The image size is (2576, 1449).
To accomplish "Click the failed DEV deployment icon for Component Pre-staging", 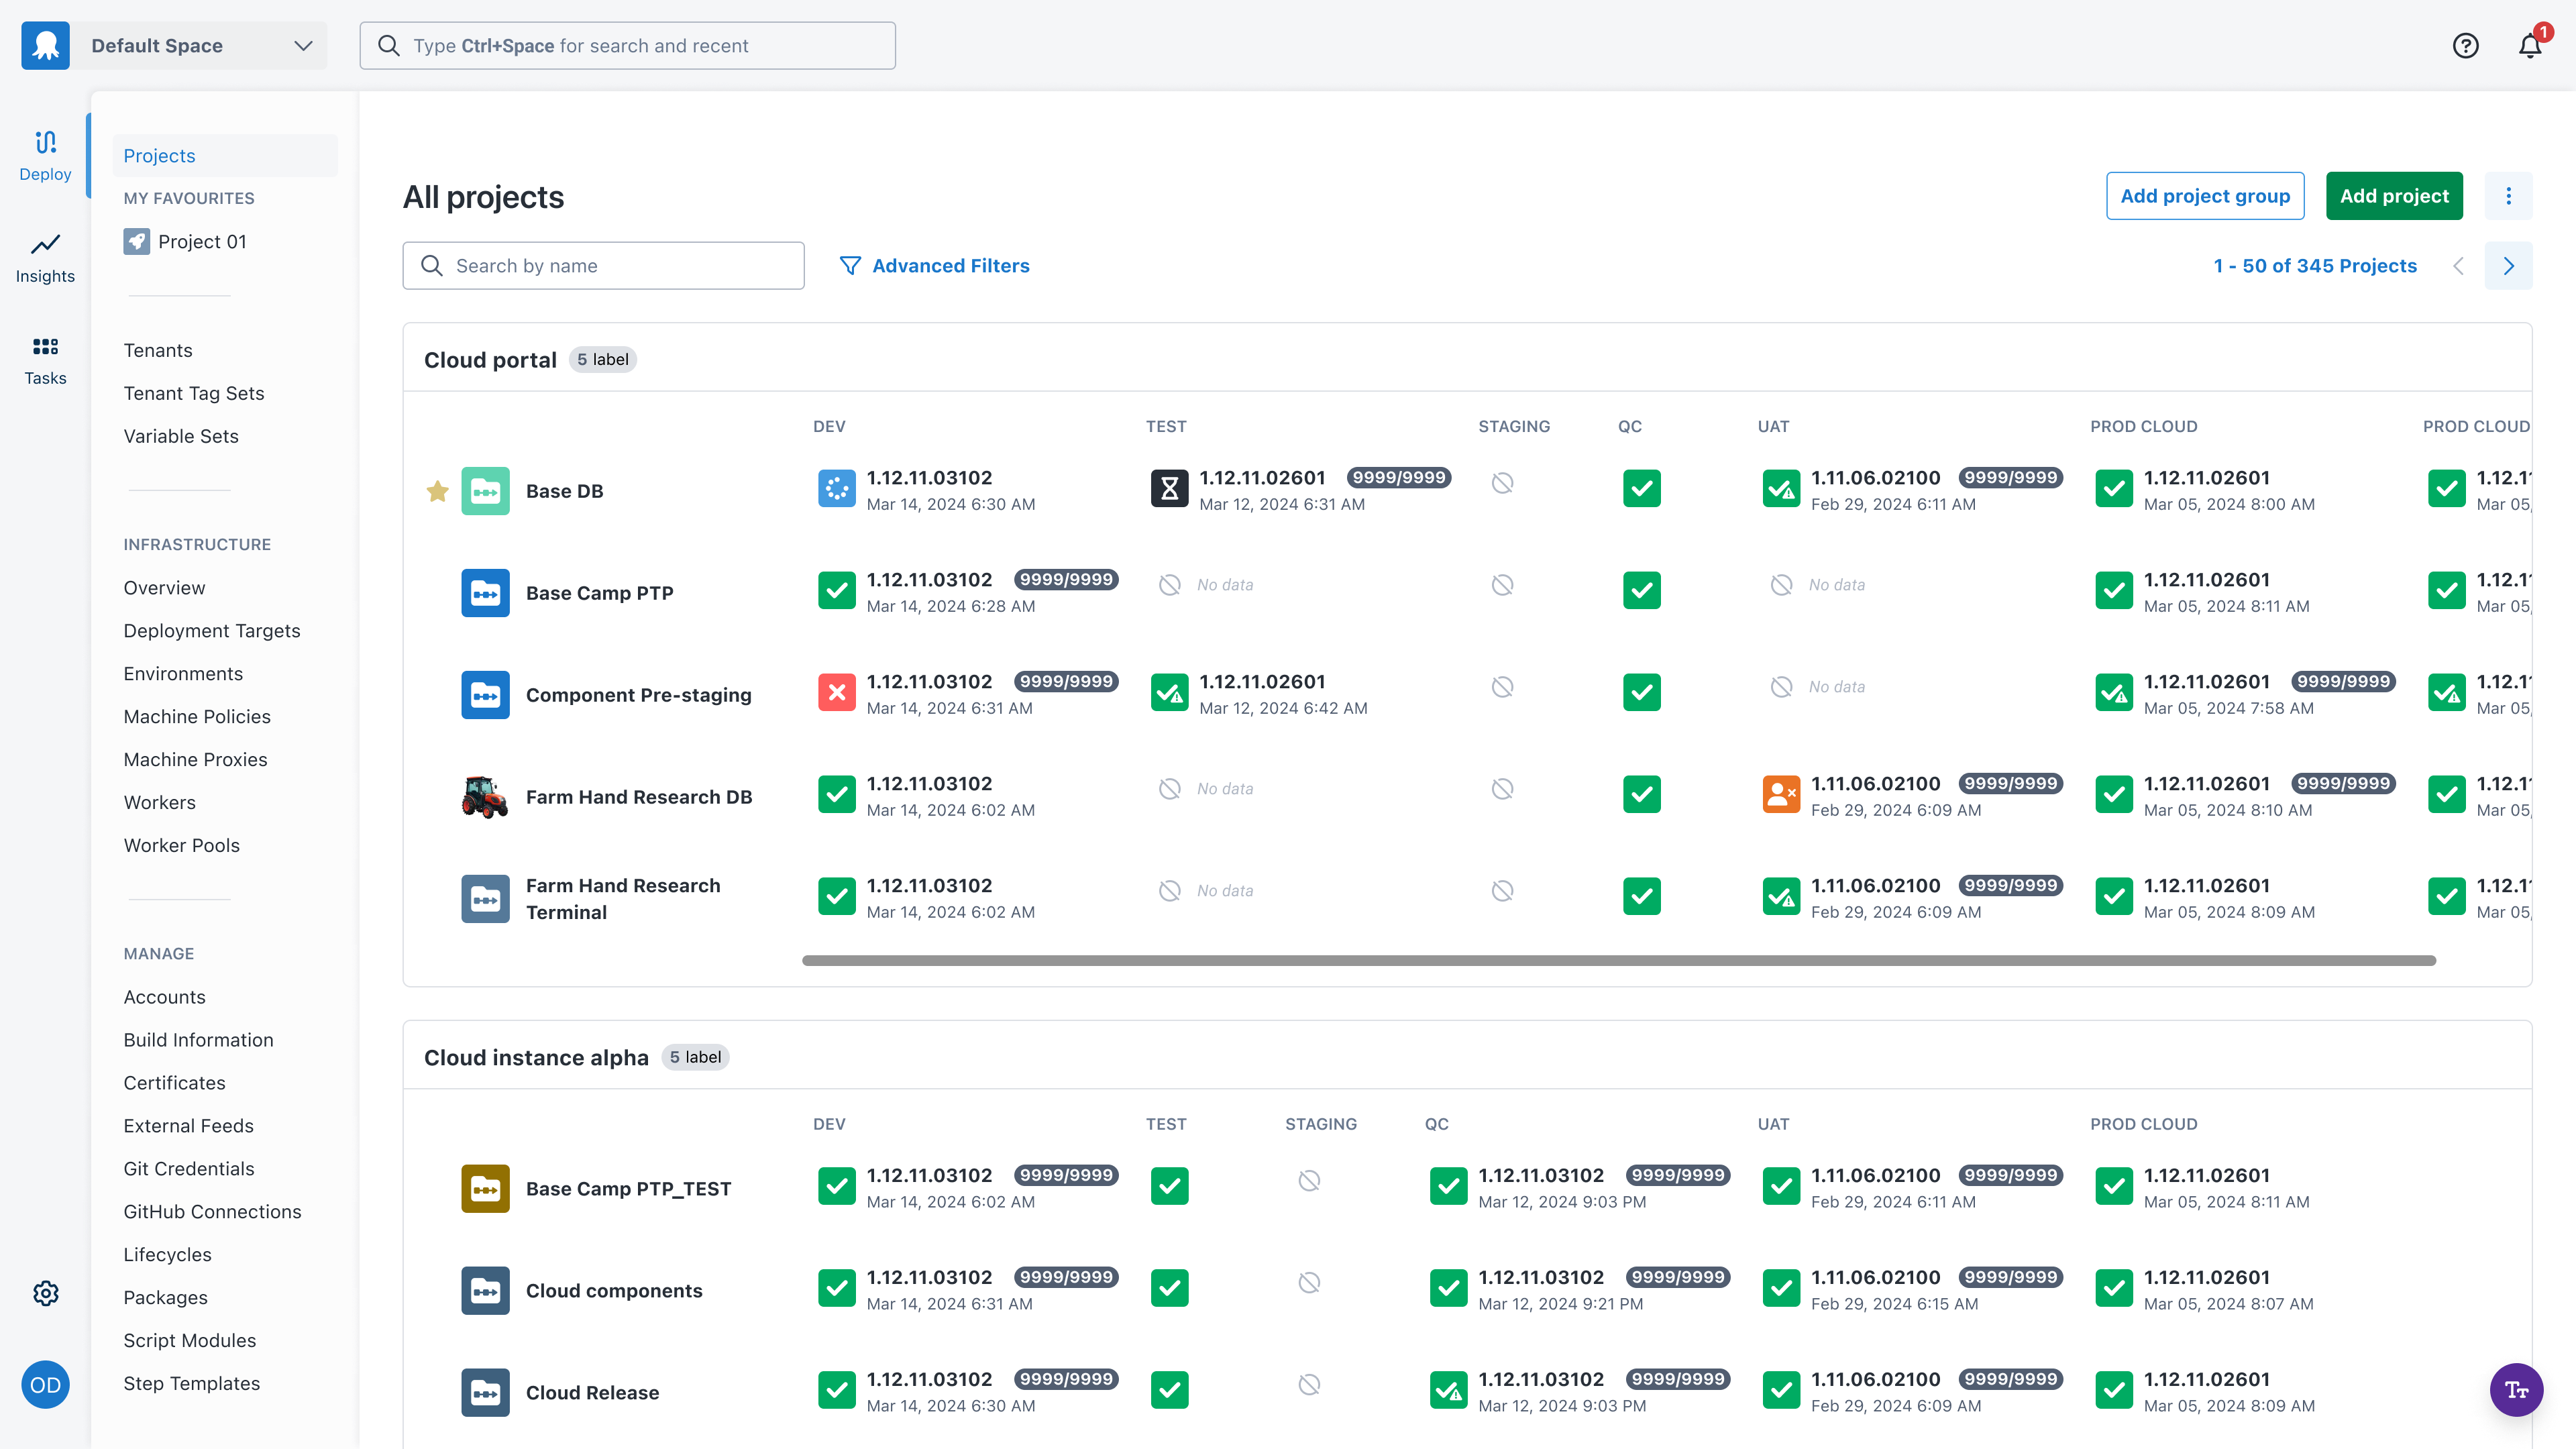I will pyautogui.click(x=837, y=691).
